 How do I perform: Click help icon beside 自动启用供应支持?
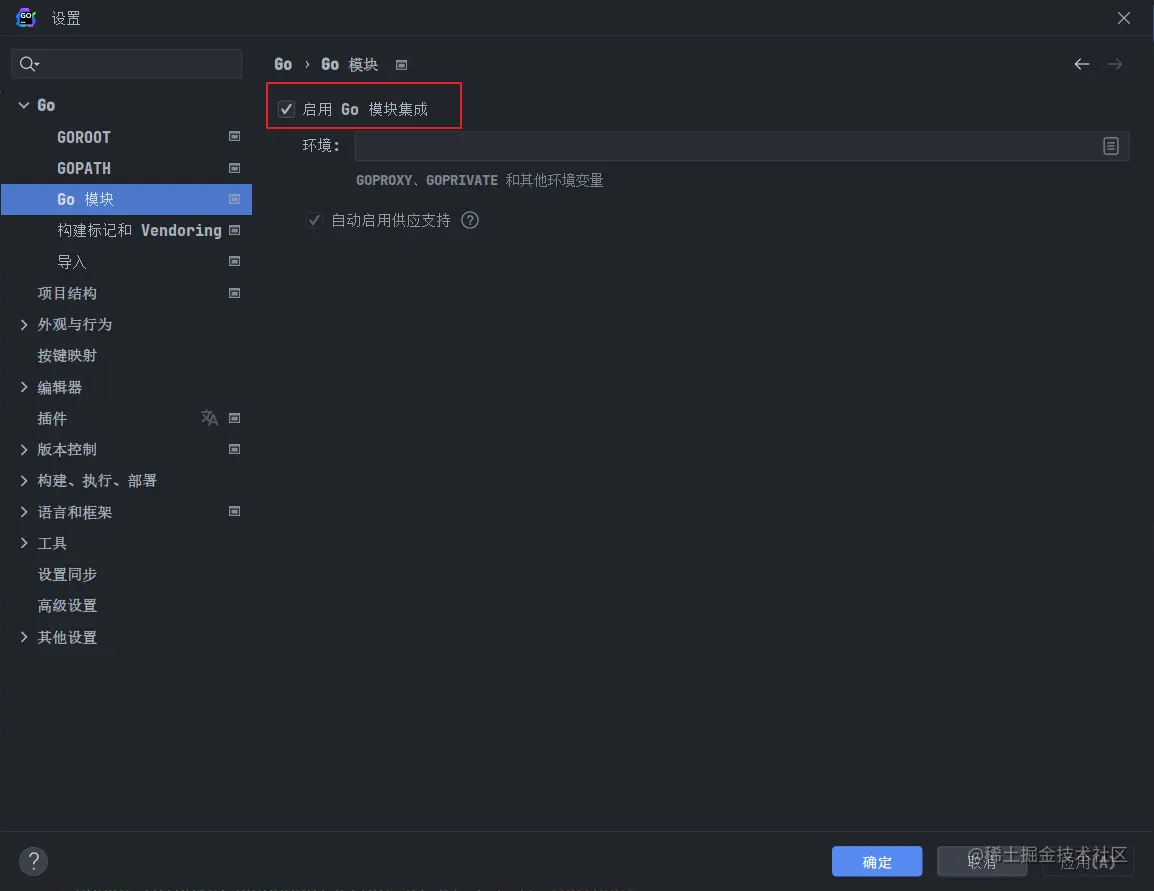(x=470, y=220)
